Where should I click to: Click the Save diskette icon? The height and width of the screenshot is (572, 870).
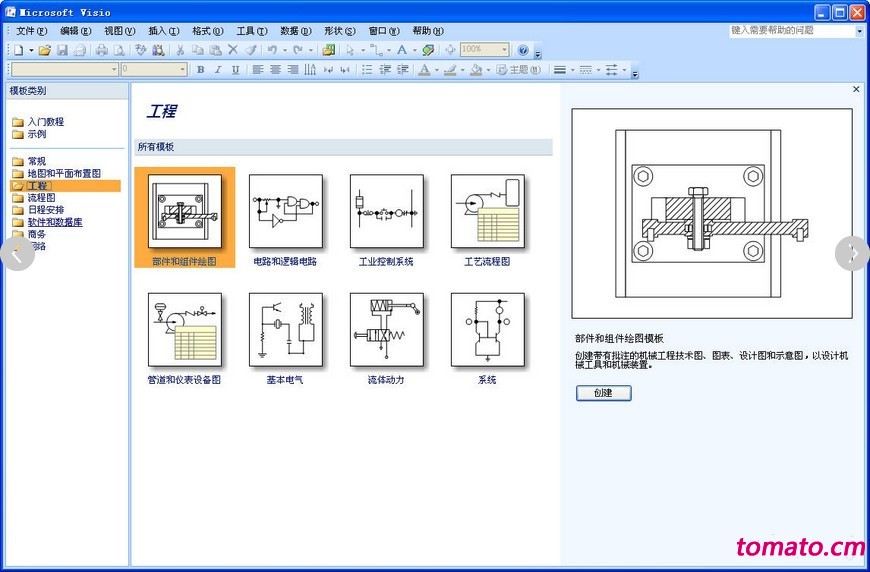click(x=62, y=50)
